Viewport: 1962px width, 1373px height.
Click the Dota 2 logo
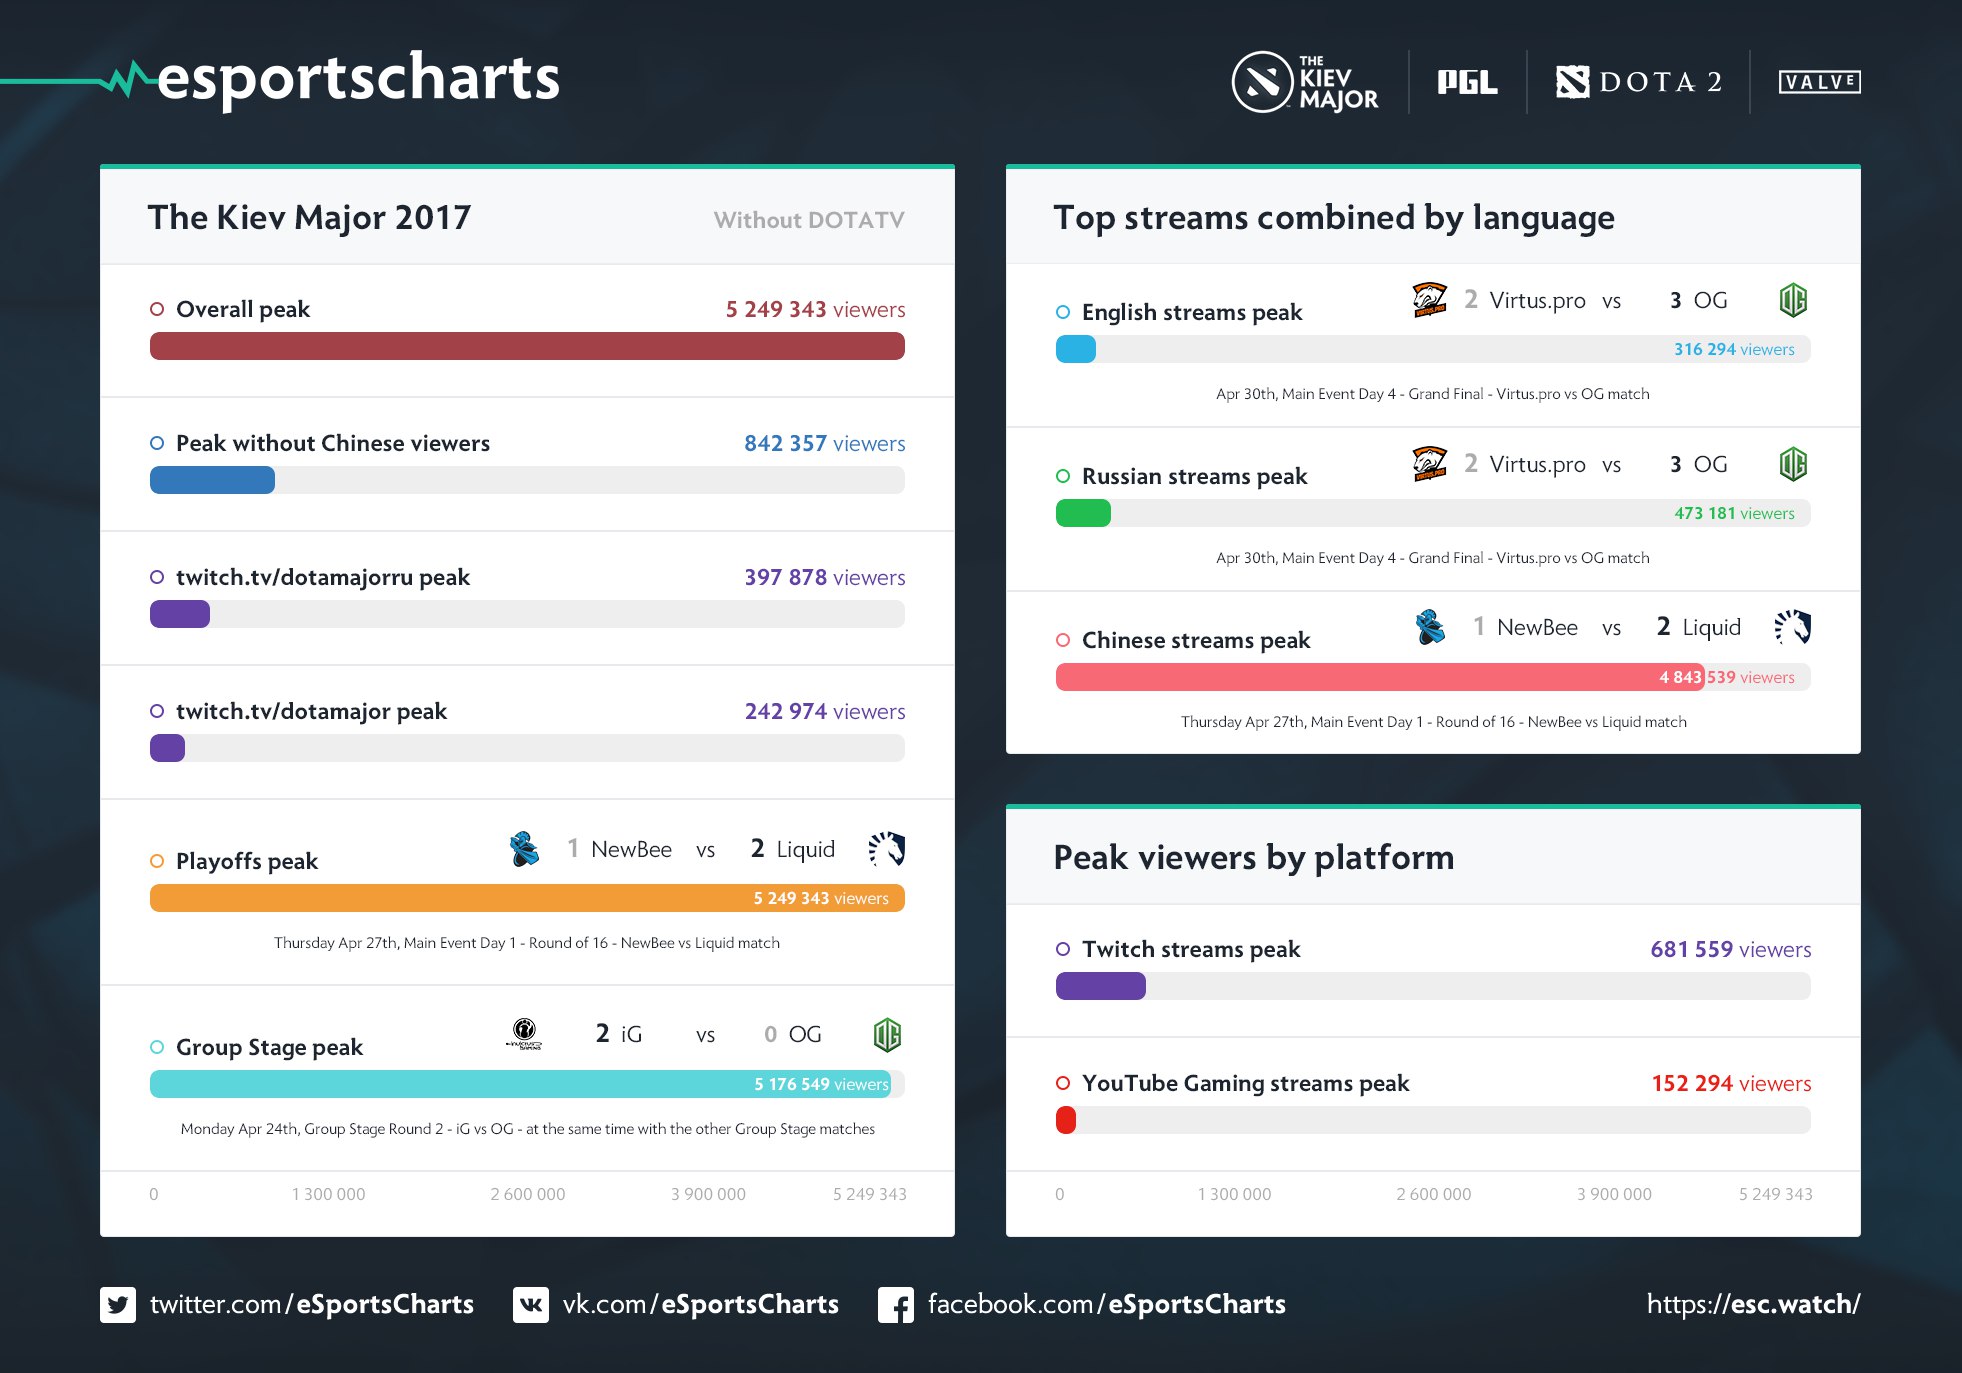tap(1639, 82)
